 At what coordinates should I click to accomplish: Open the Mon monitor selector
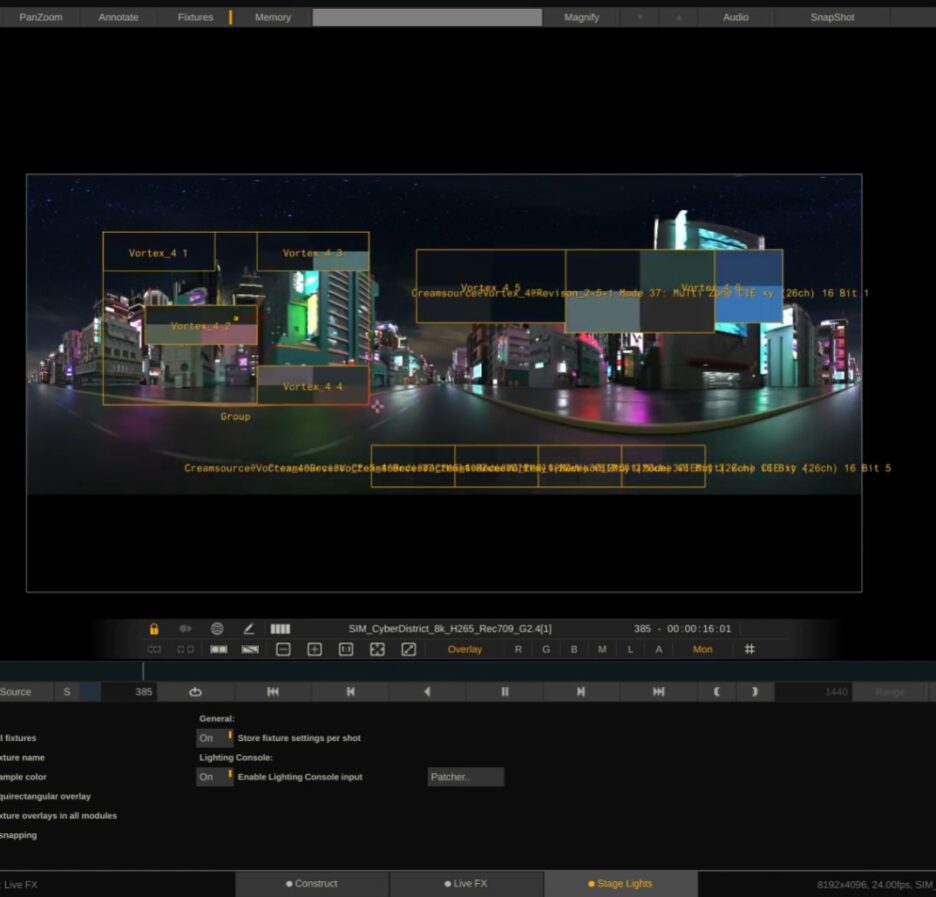pos(703,649)
